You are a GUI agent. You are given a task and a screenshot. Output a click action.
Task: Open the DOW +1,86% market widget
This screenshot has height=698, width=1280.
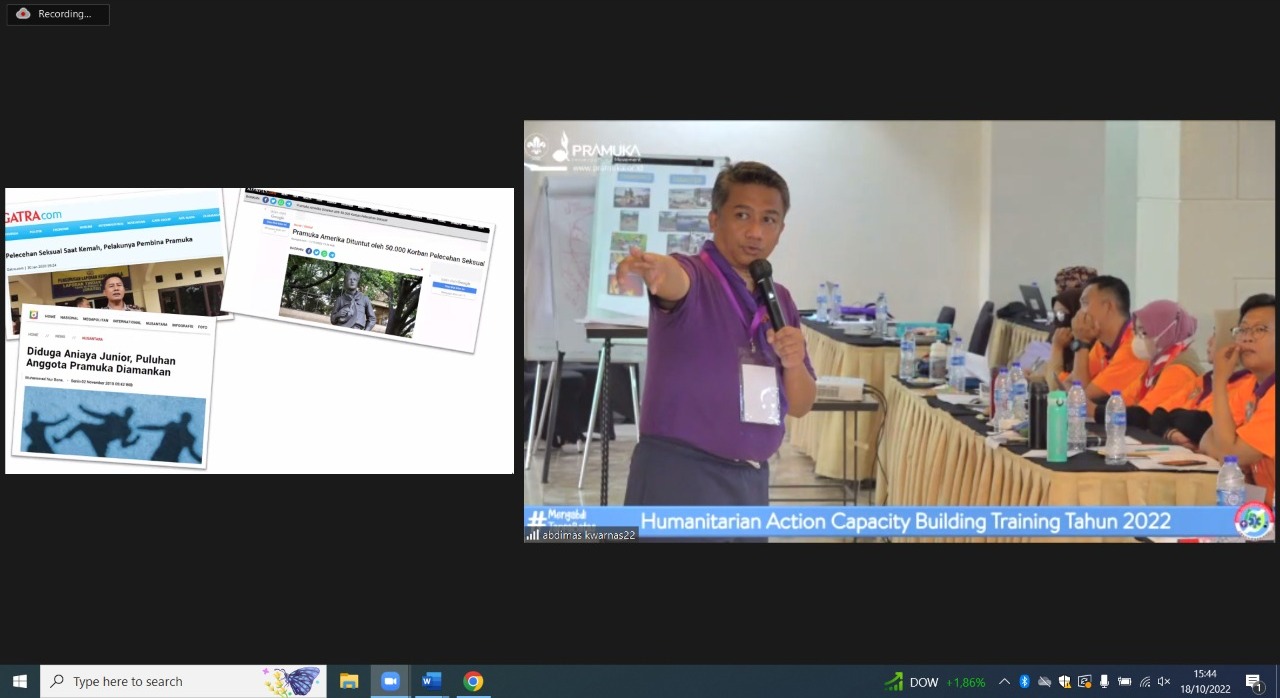(935, 682)
